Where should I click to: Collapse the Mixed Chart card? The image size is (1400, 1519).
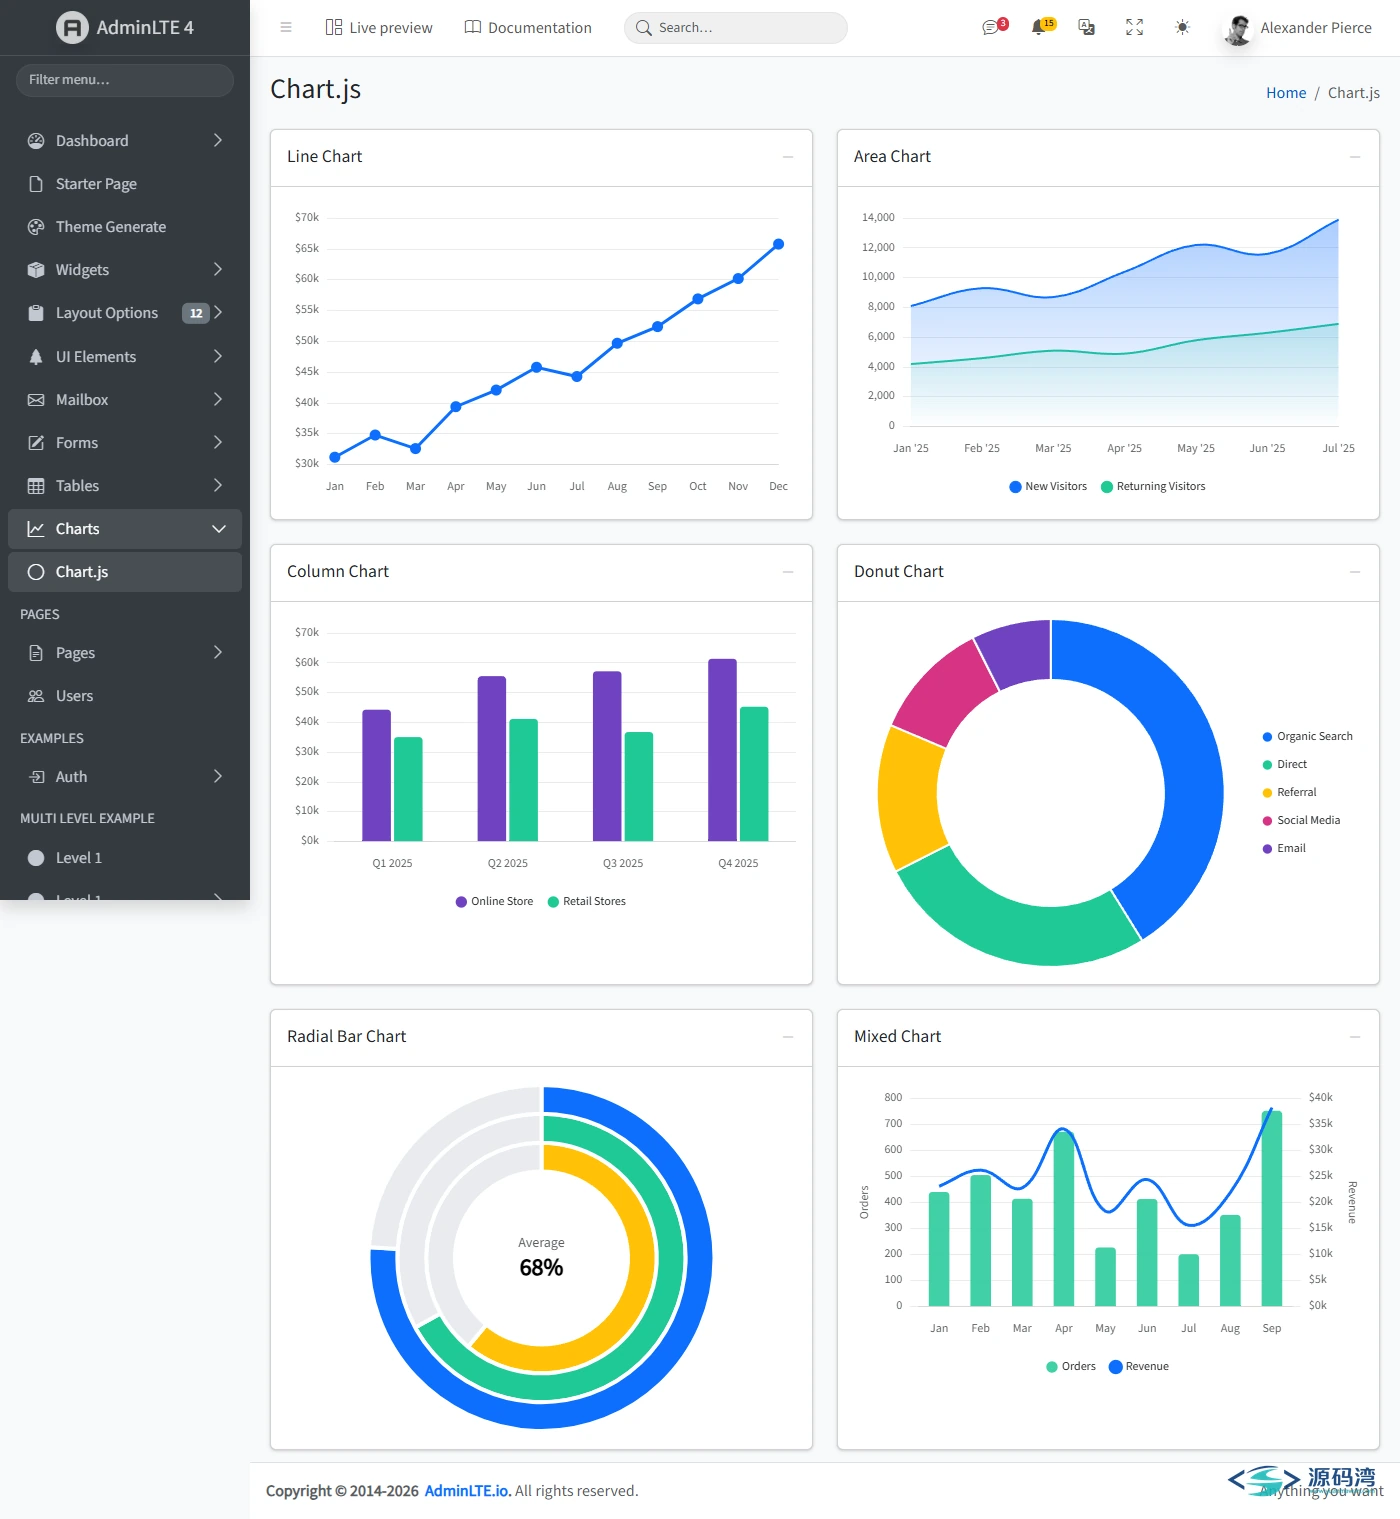click(1355, 1037)
